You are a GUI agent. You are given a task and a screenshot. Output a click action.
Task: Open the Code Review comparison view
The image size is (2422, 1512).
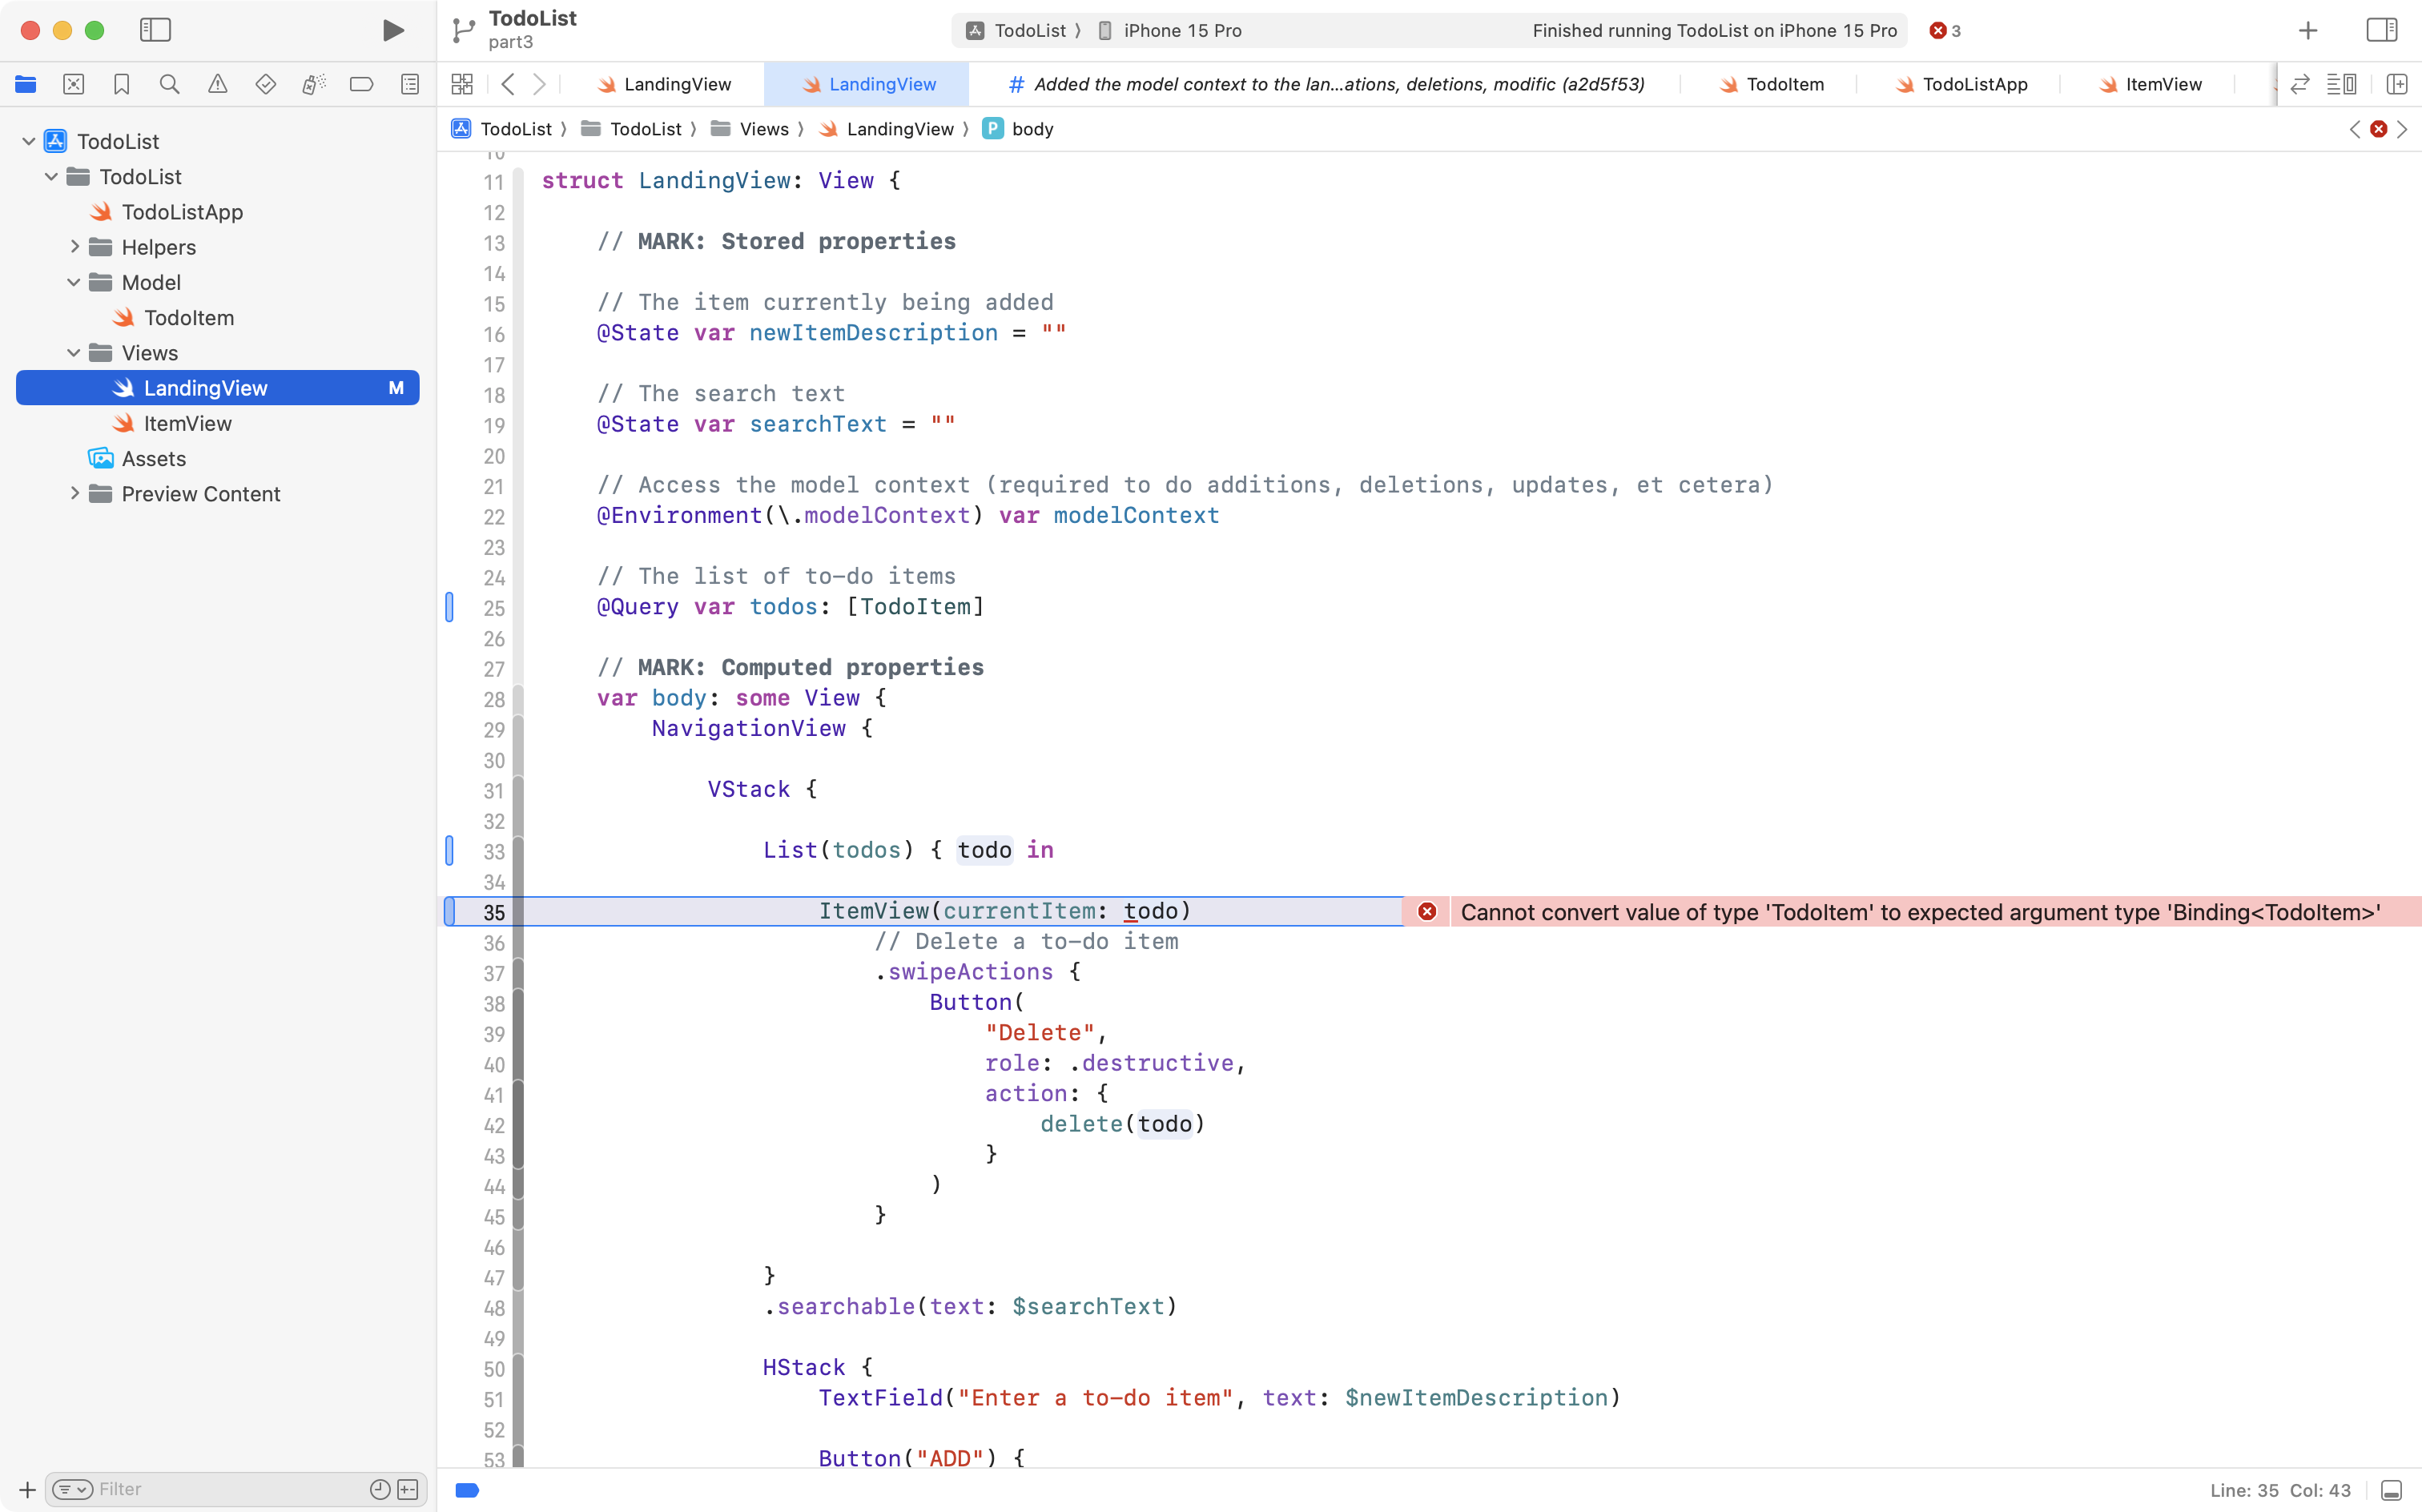coord(2299,84)
